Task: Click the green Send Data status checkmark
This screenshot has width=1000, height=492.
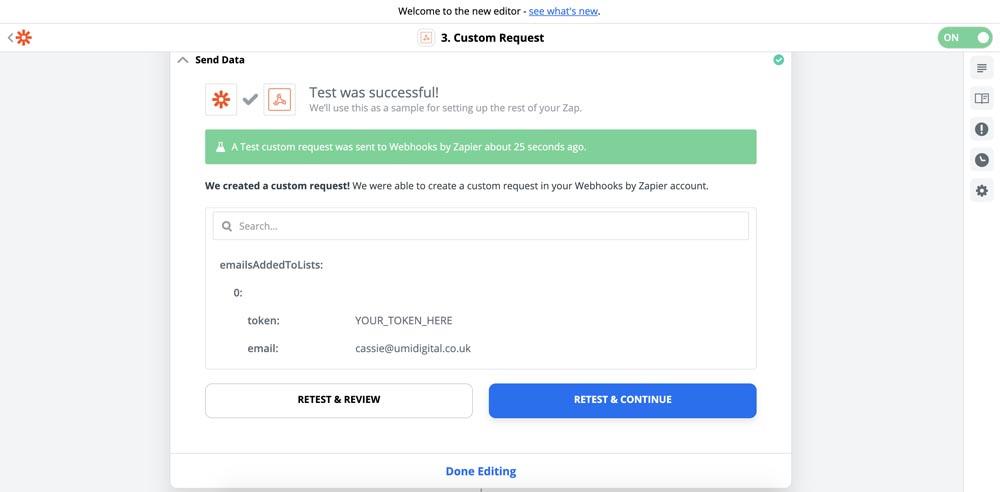Action: (x=778, y=60)
